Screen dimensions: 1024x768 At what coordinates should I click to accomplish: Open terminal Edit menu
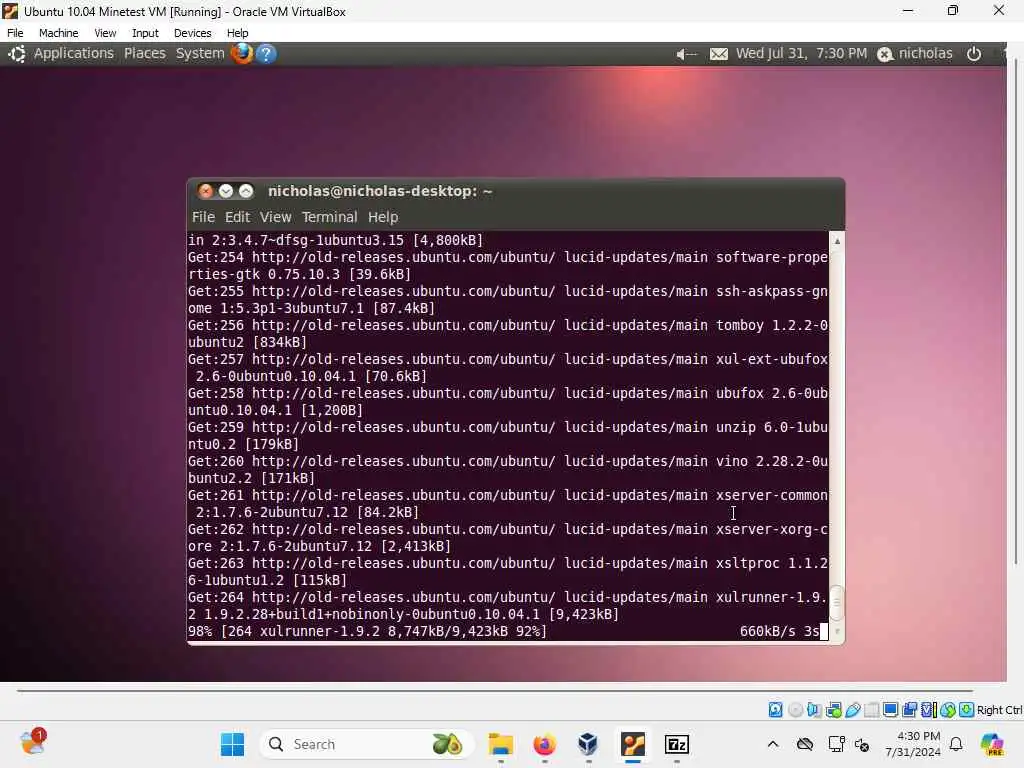coord(238,217)
